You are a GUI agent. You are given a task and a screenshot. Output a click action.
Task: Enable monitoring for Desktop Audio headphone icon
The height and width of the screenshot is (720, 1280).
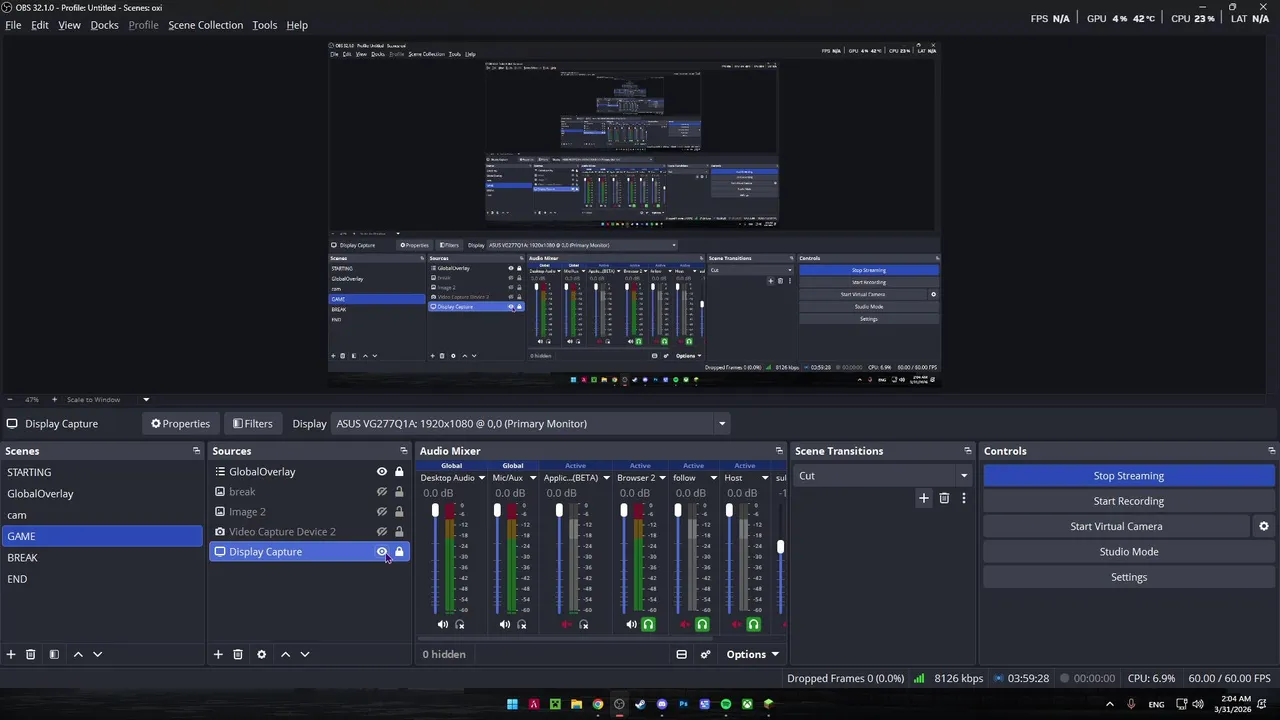(x=460, y=624)
